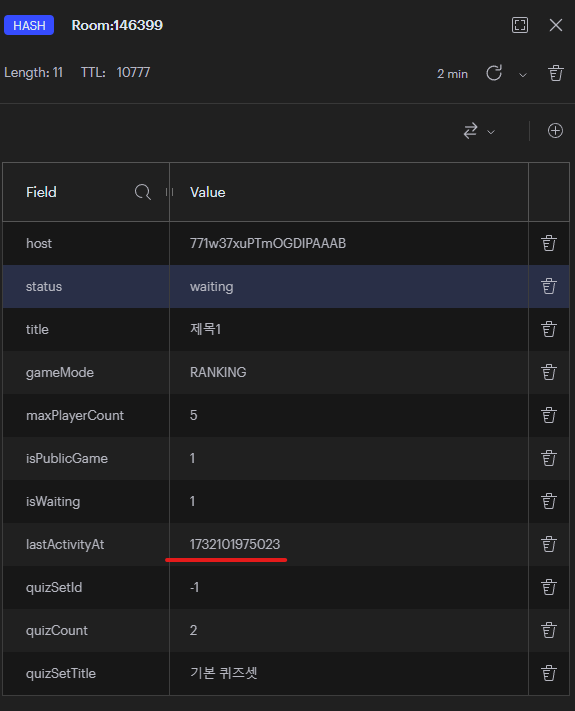This screenshot has height=711, width=575.
Task: Delete the Room:146399 key
Action: click(x=556, y=73)
